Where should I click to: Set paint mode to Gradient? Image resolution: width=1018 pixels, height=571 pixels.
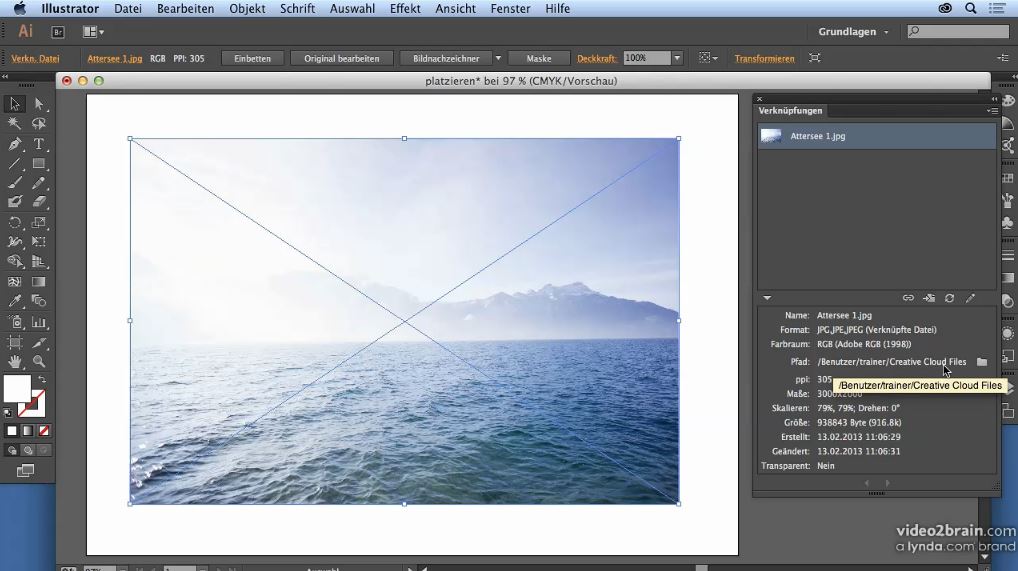tap(27, 431)
